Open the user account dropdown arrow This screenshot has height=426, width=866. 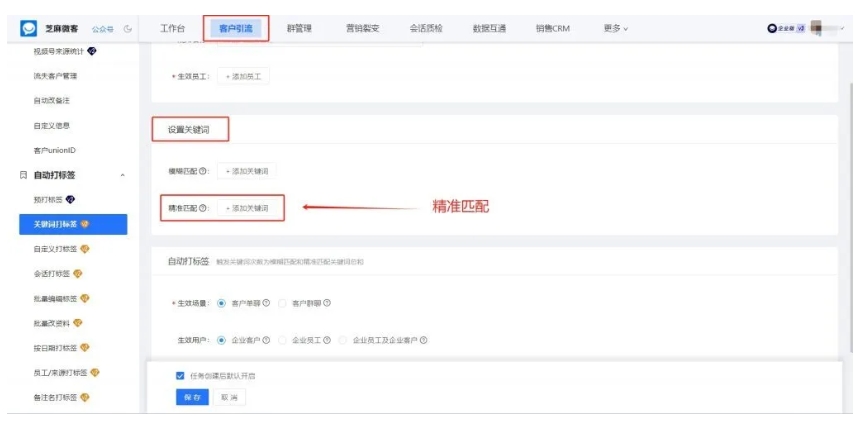click(842, 28)
